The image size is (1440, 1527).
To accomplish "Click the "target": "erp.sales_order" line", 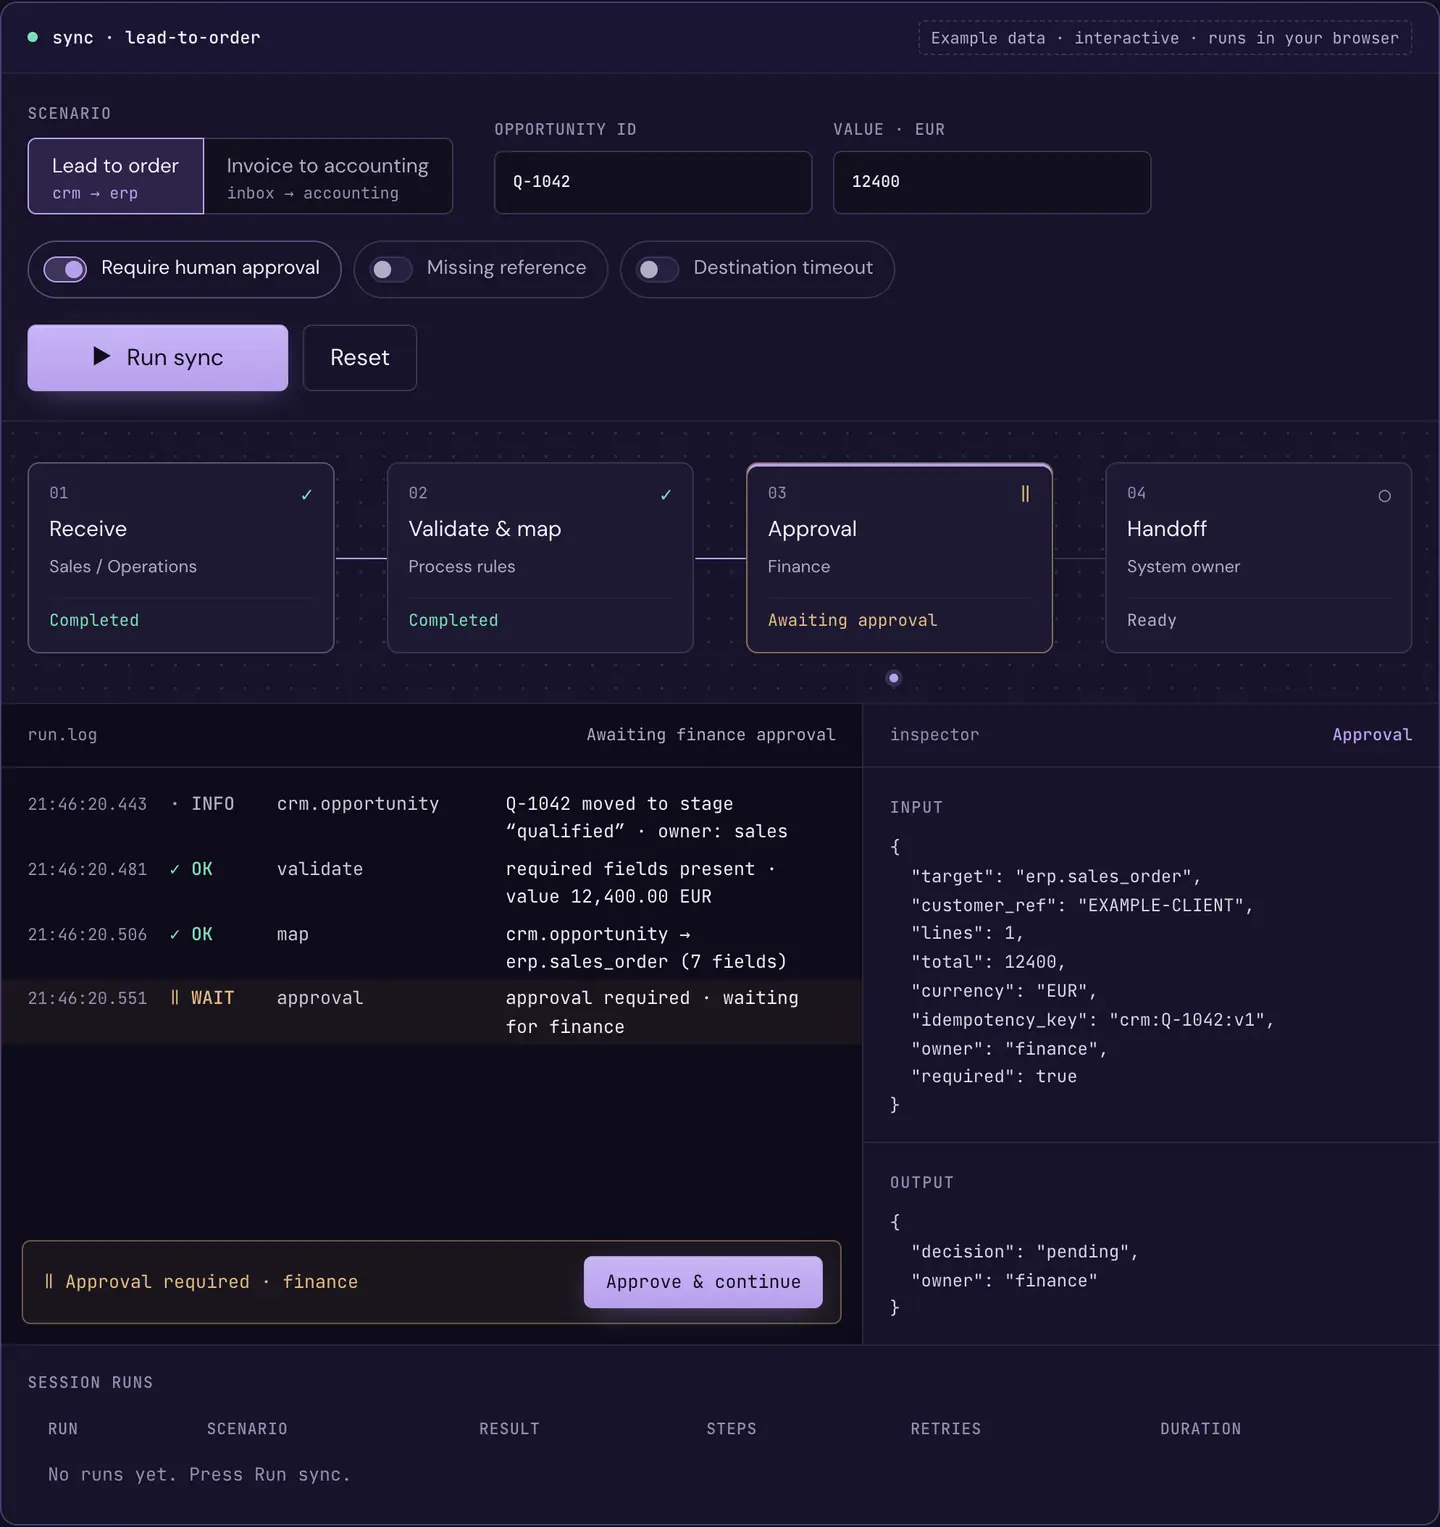I will coord(1056,876).
